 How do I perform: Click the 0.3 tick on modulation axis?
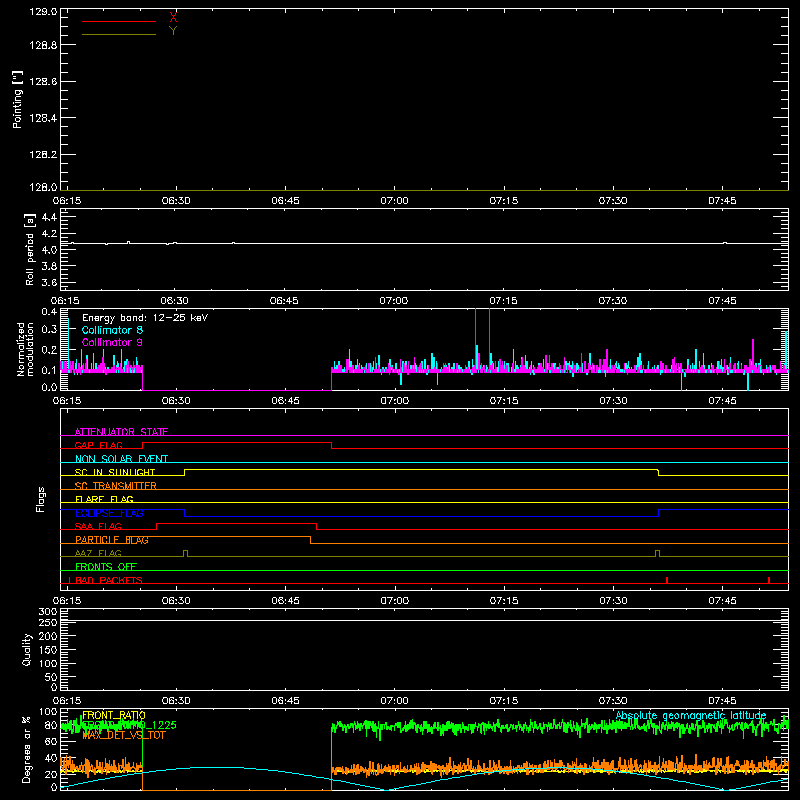point(49,329)
